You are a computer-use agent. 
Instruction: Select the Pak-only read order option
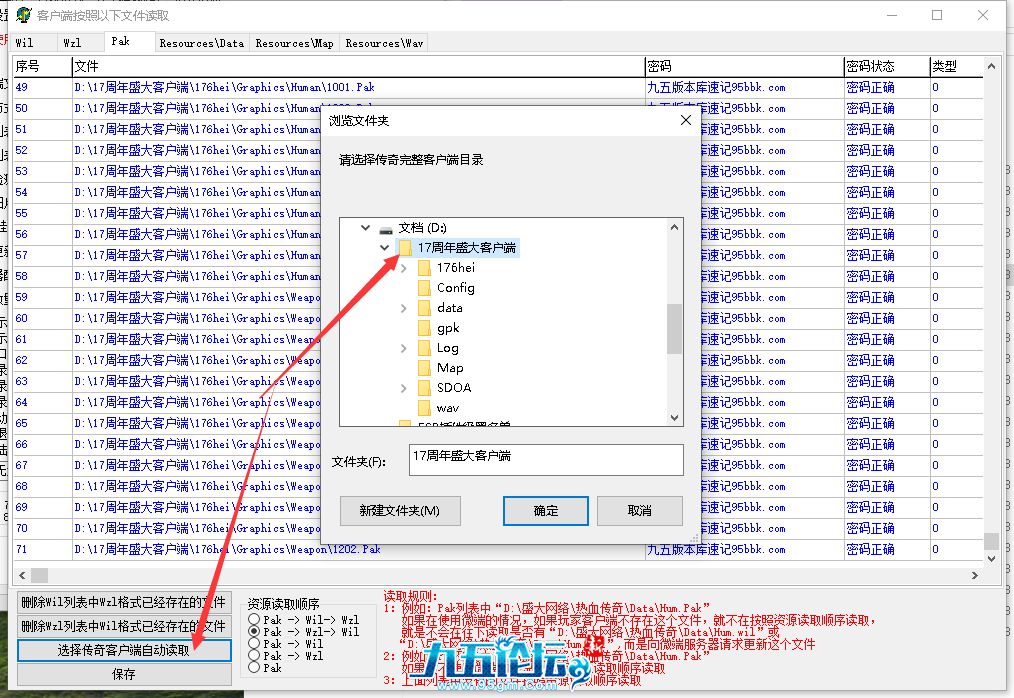[x=254, y=668]
